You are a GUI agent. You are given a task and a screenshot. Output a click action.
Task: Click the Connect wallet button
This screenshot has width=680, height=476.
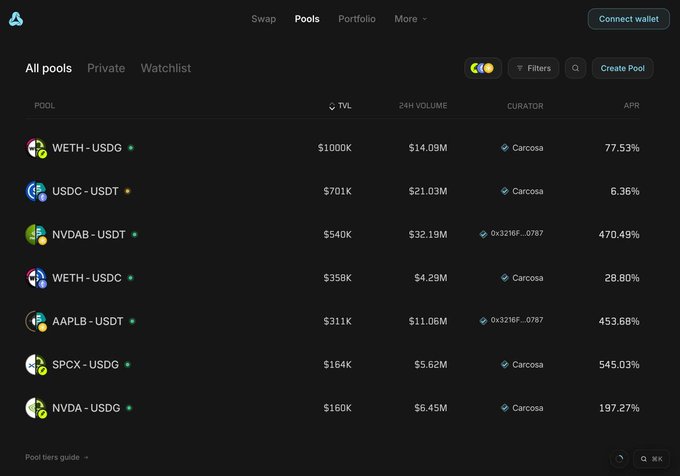tap(628, 19)
